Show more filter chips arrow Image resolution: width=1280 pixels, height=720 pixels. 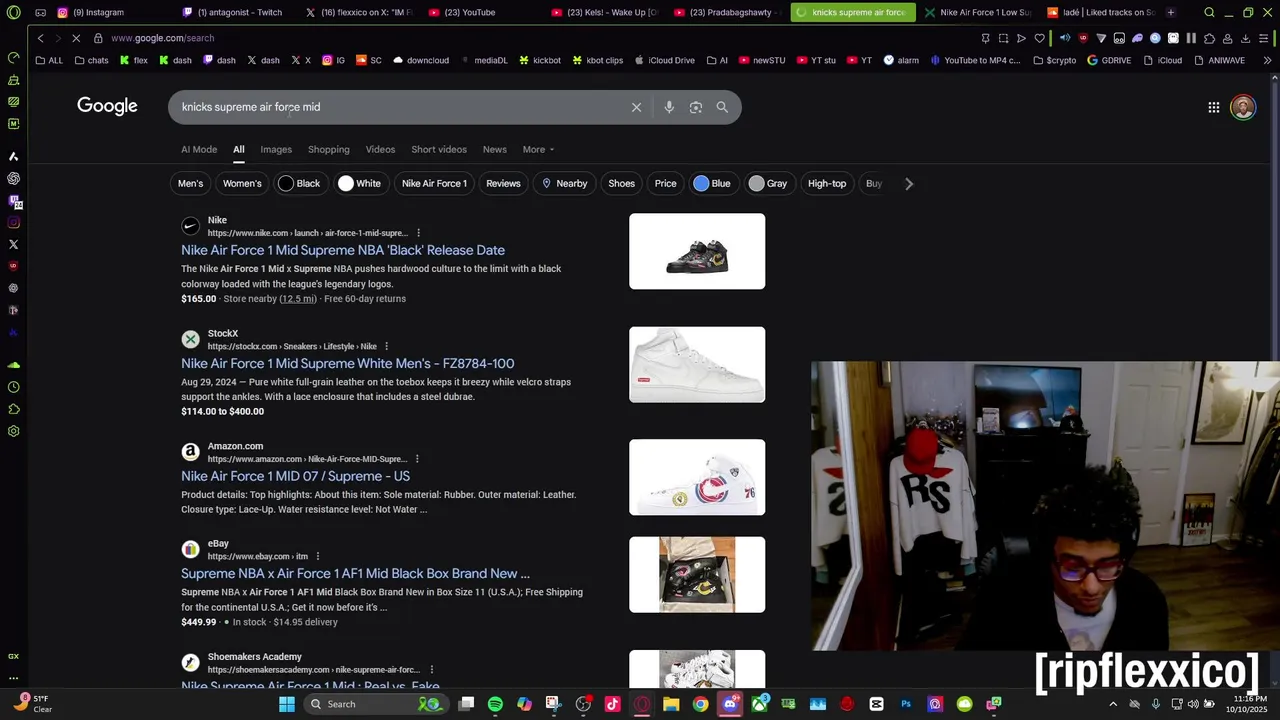point(908,183)
